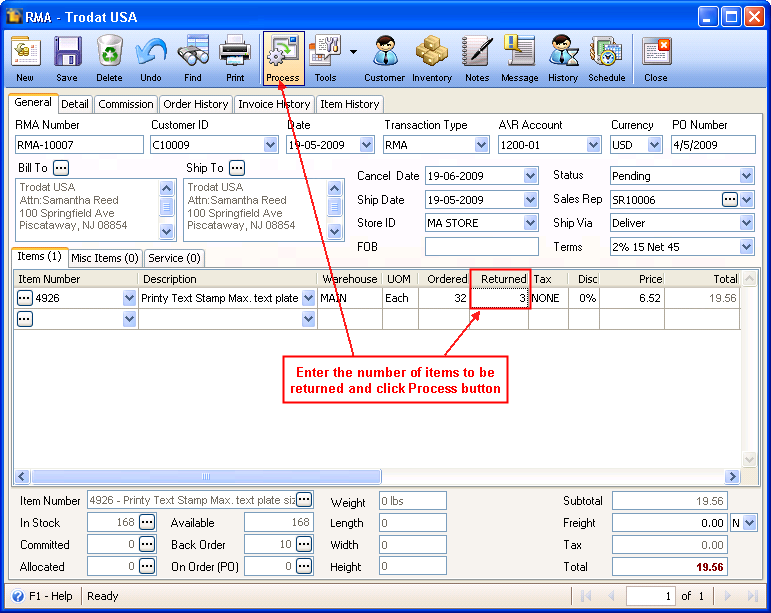
Task: Click the Bill To address scroll down arrow
Action: (x=167, y=231)
